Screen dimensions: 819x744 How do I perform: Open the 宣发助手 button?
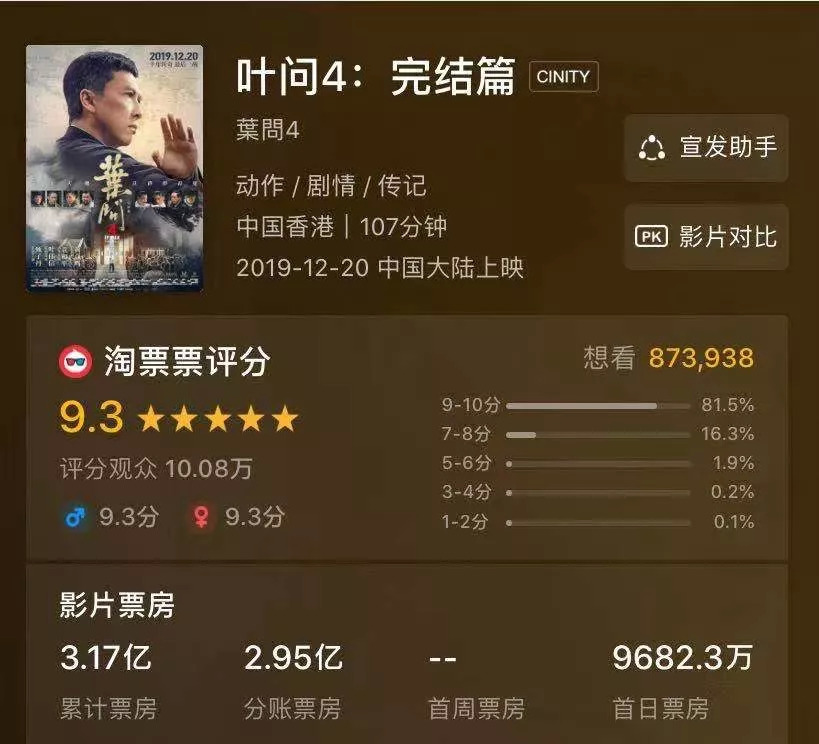706,148
